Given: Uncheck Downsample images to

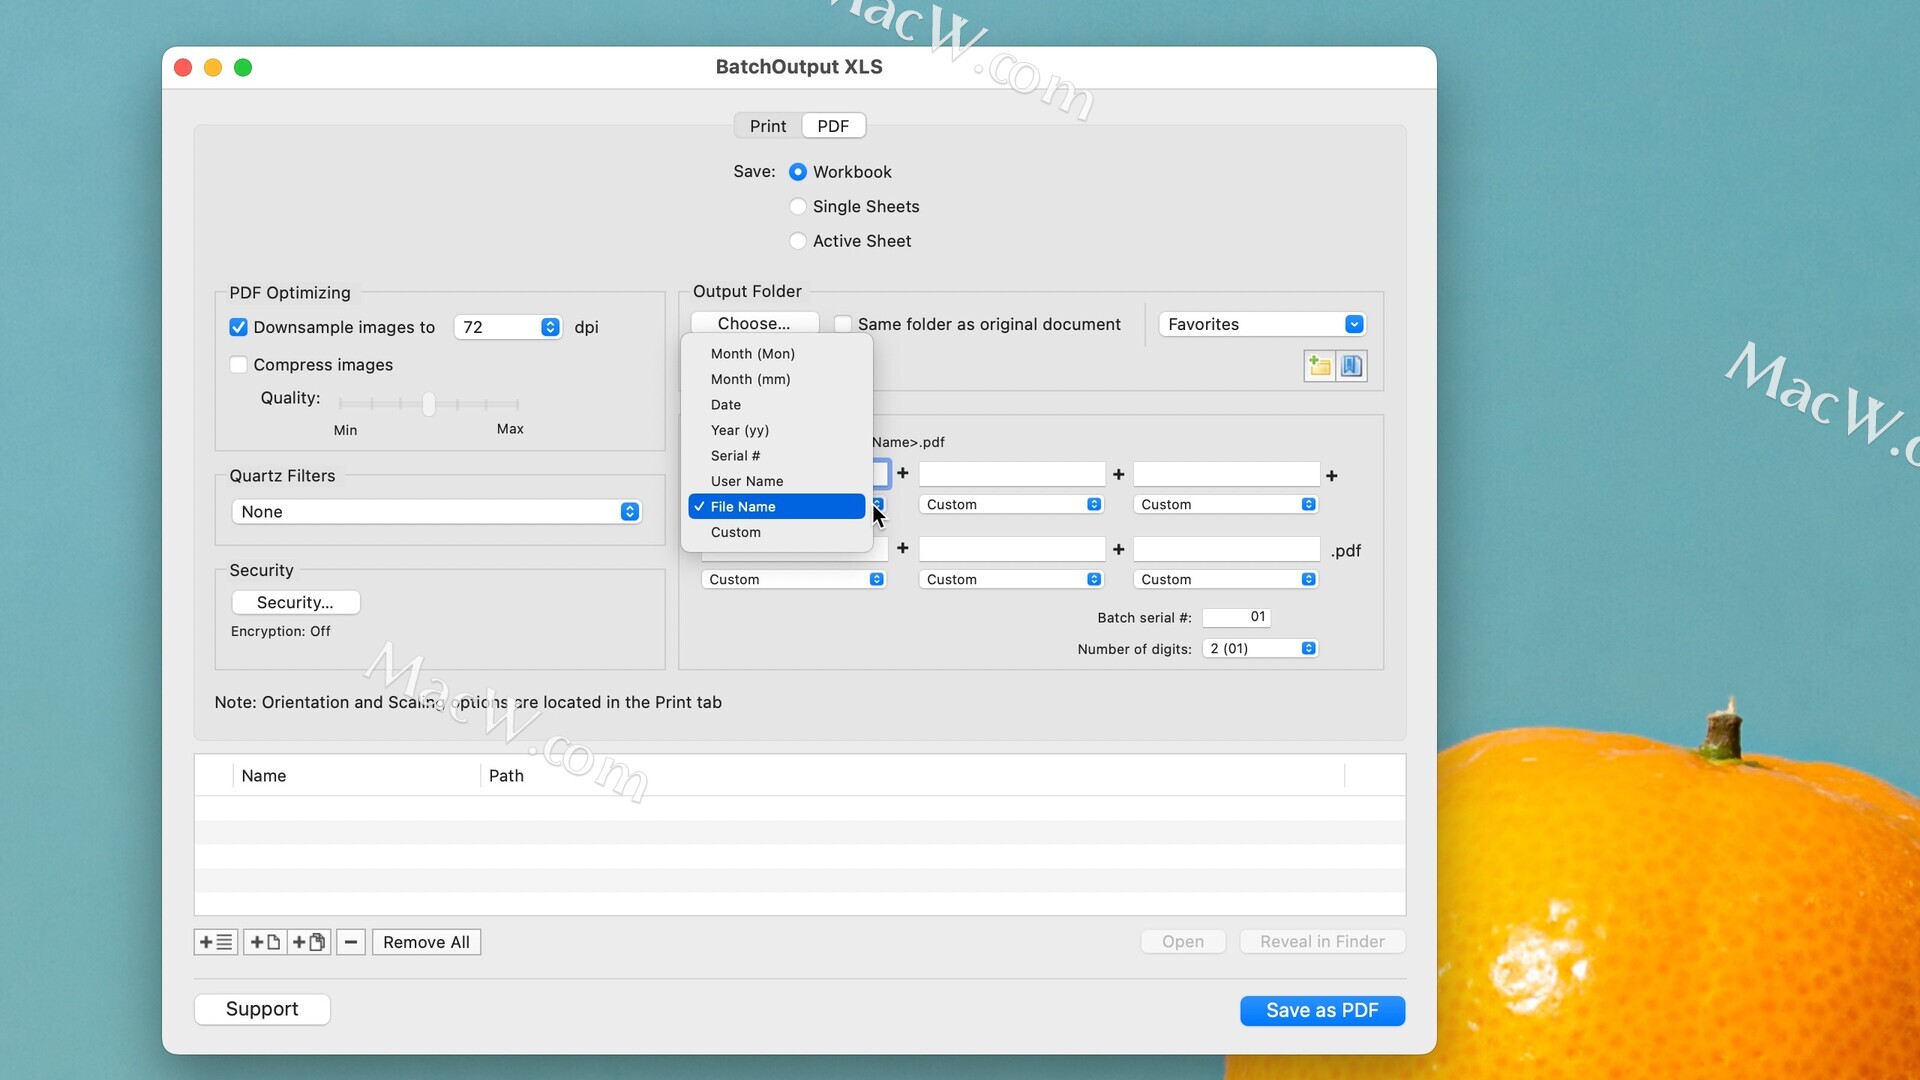Looking at the screenshot, I should [x=238, y=327].
